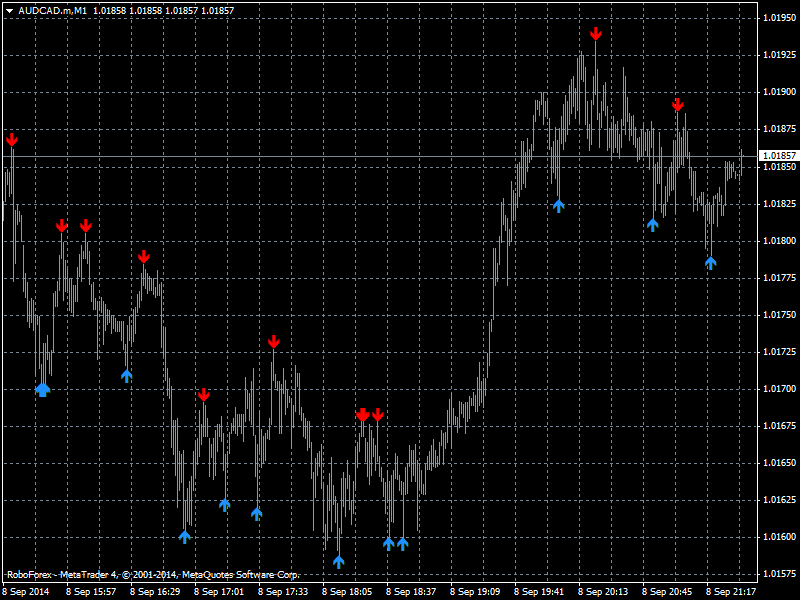This screenshot has width=800, height=600.
Task: Click the 1.01775 price scale label
Action: tap(779, 278)
